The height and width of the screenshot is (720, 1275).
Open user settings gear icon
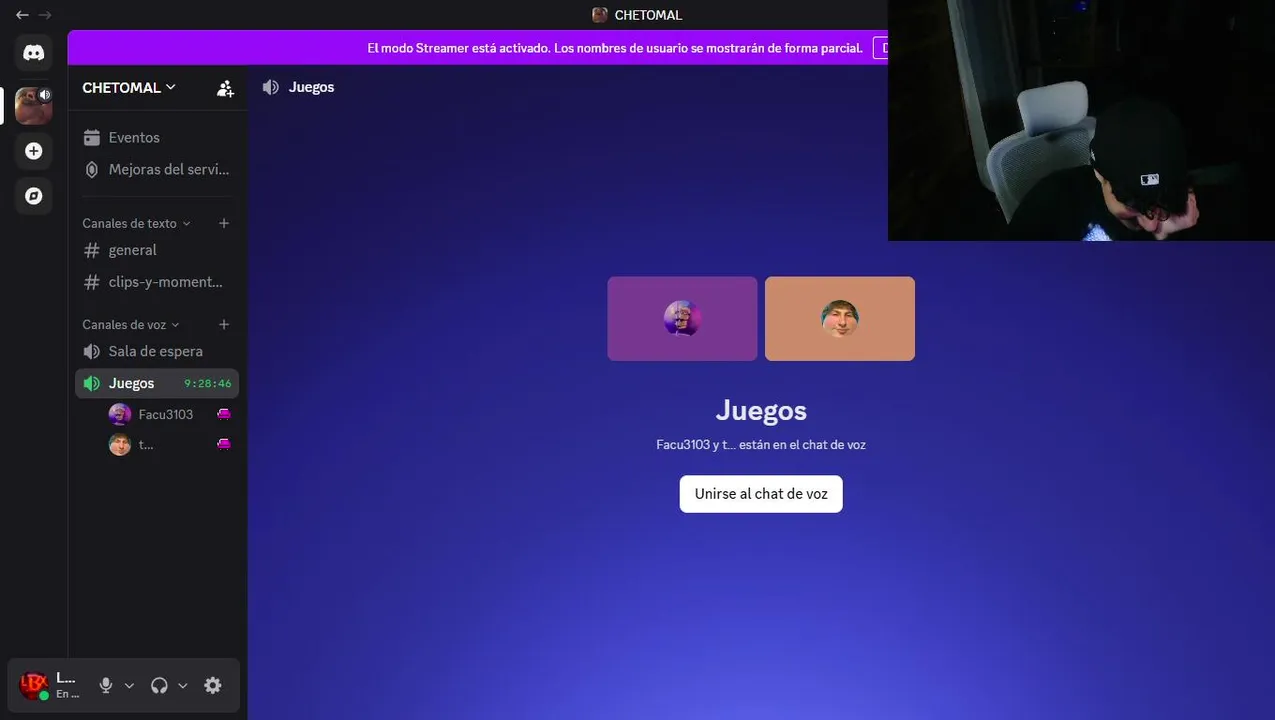pyautogui.click(x=212, y=685)
